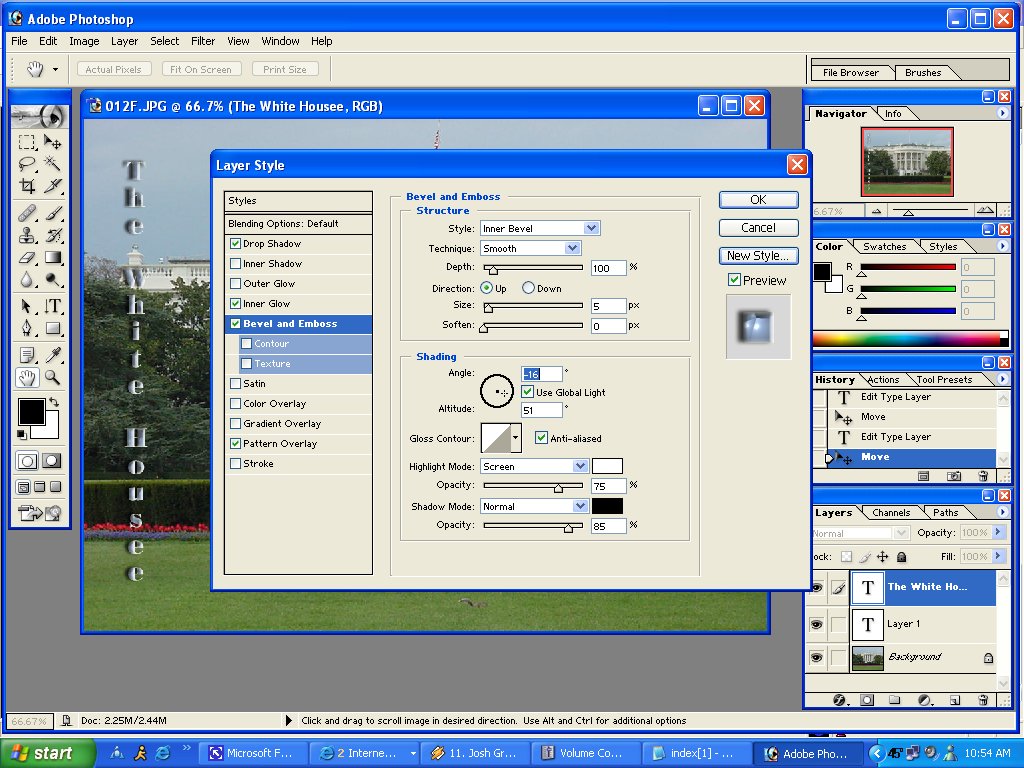Pick the Dodge tool
Image resolution: width=1024 pixels, height=768 pixels.
click(52, 280)
